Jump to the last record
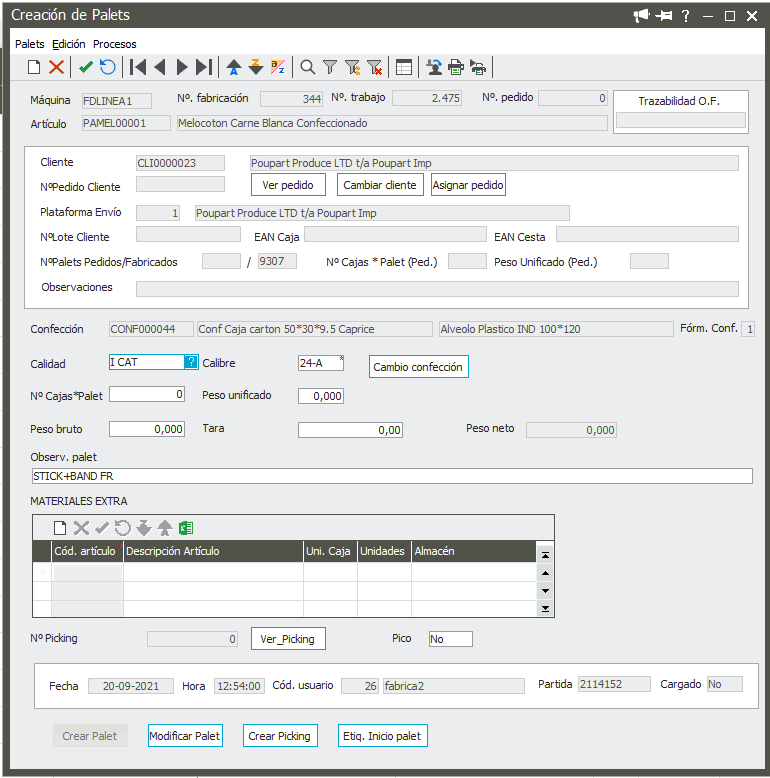Screen dimensions: 770x778 (x=204, y=67)
